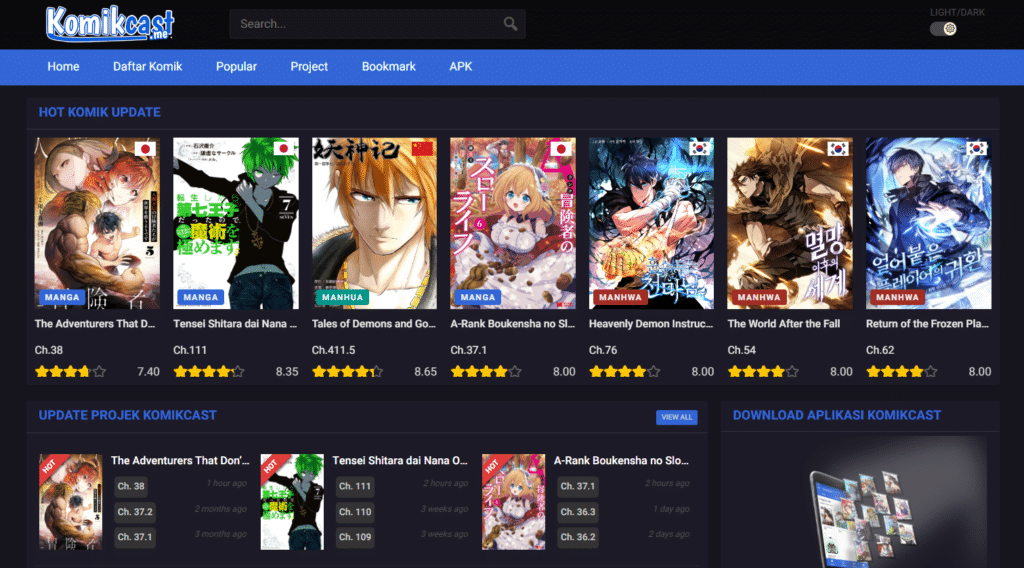
Task: Open Return of the Frozen Player cover
Action: click(x=929, y=223)
